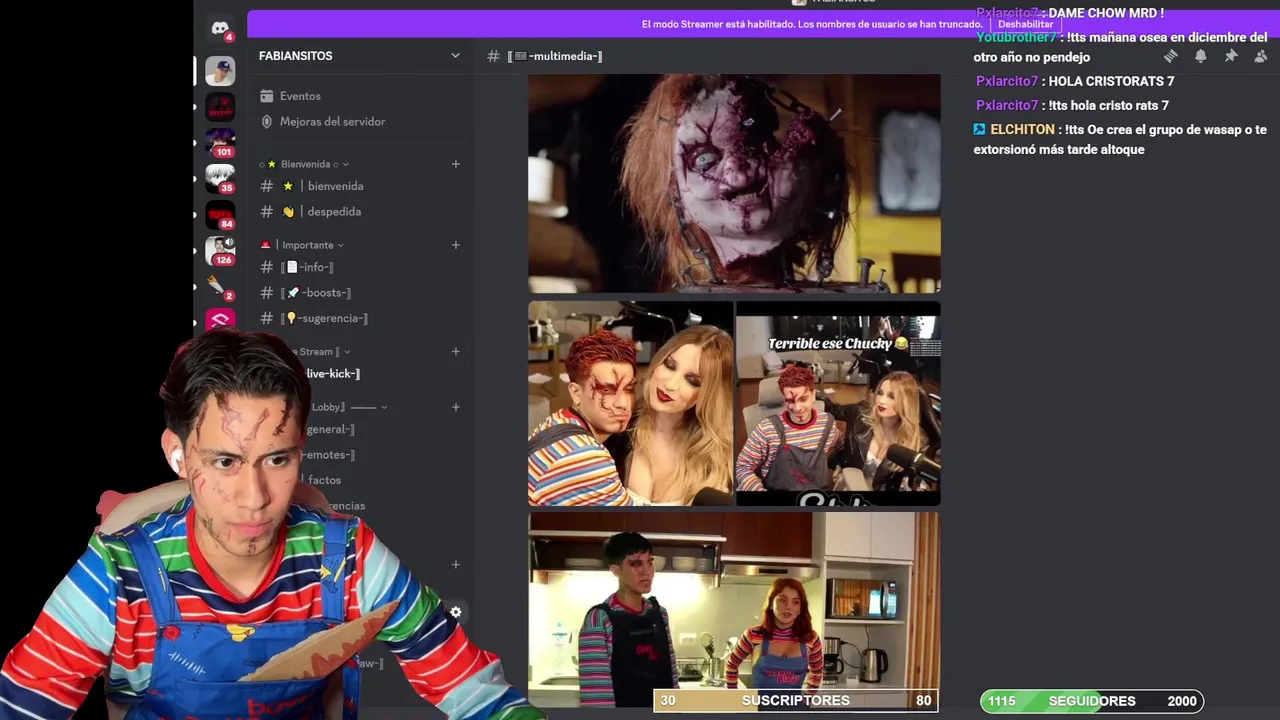
Task: Open the server showing the 2 badge
Action: pos(220,286)
